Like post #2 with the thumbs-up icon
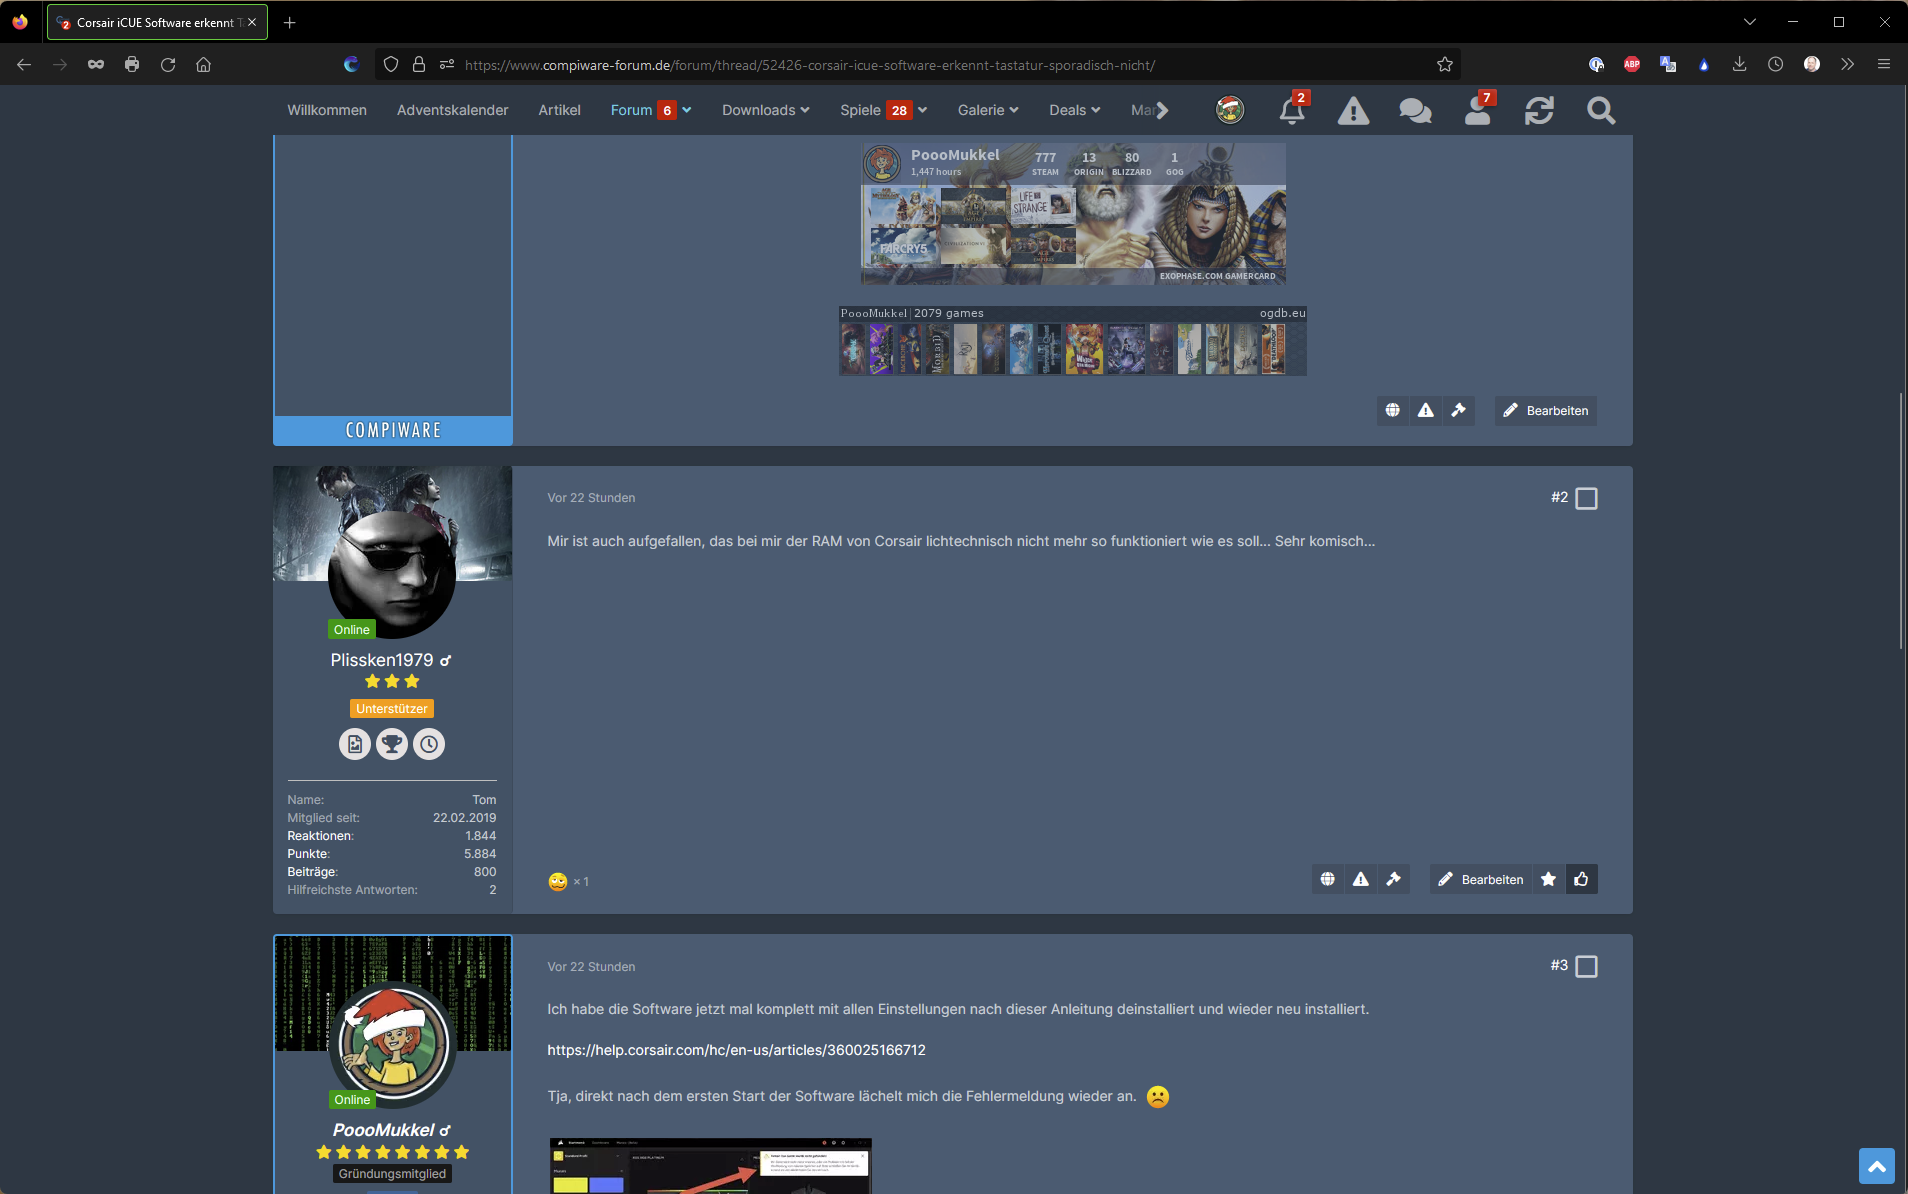The width and height of the screenshot is (1908, 1194). click(x=1581, y=879)
